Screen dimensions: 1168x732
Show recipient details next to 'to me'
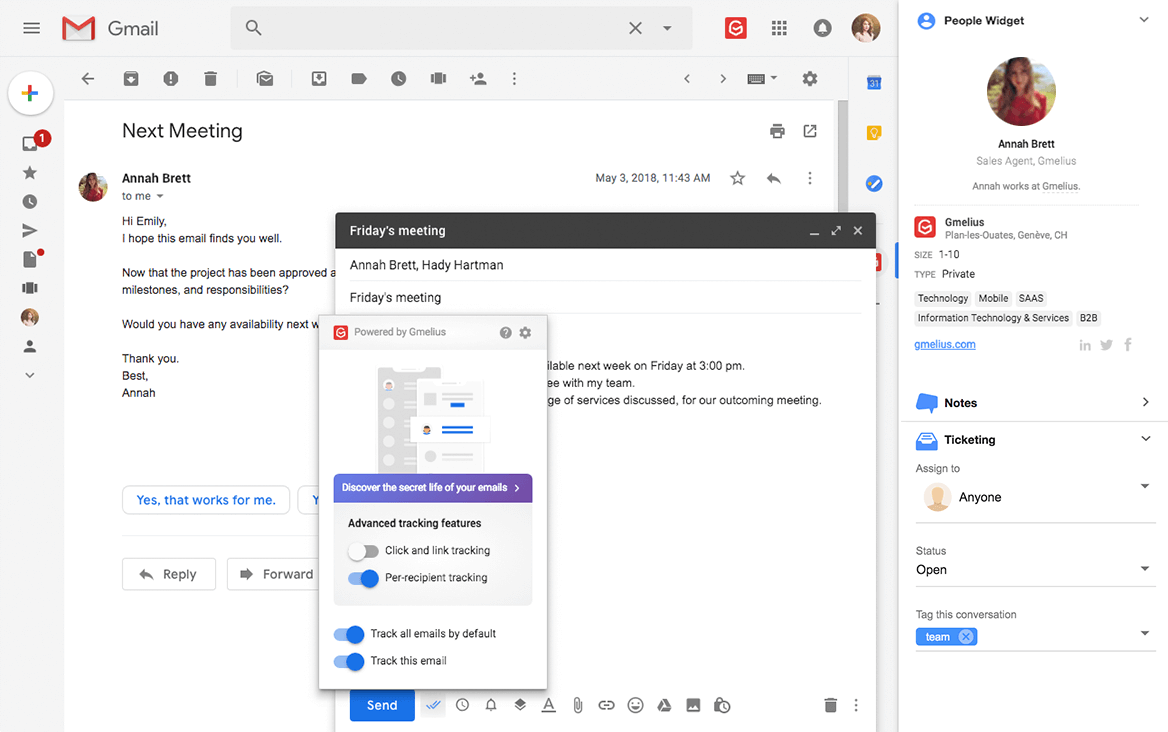click(x=159, y=197)
